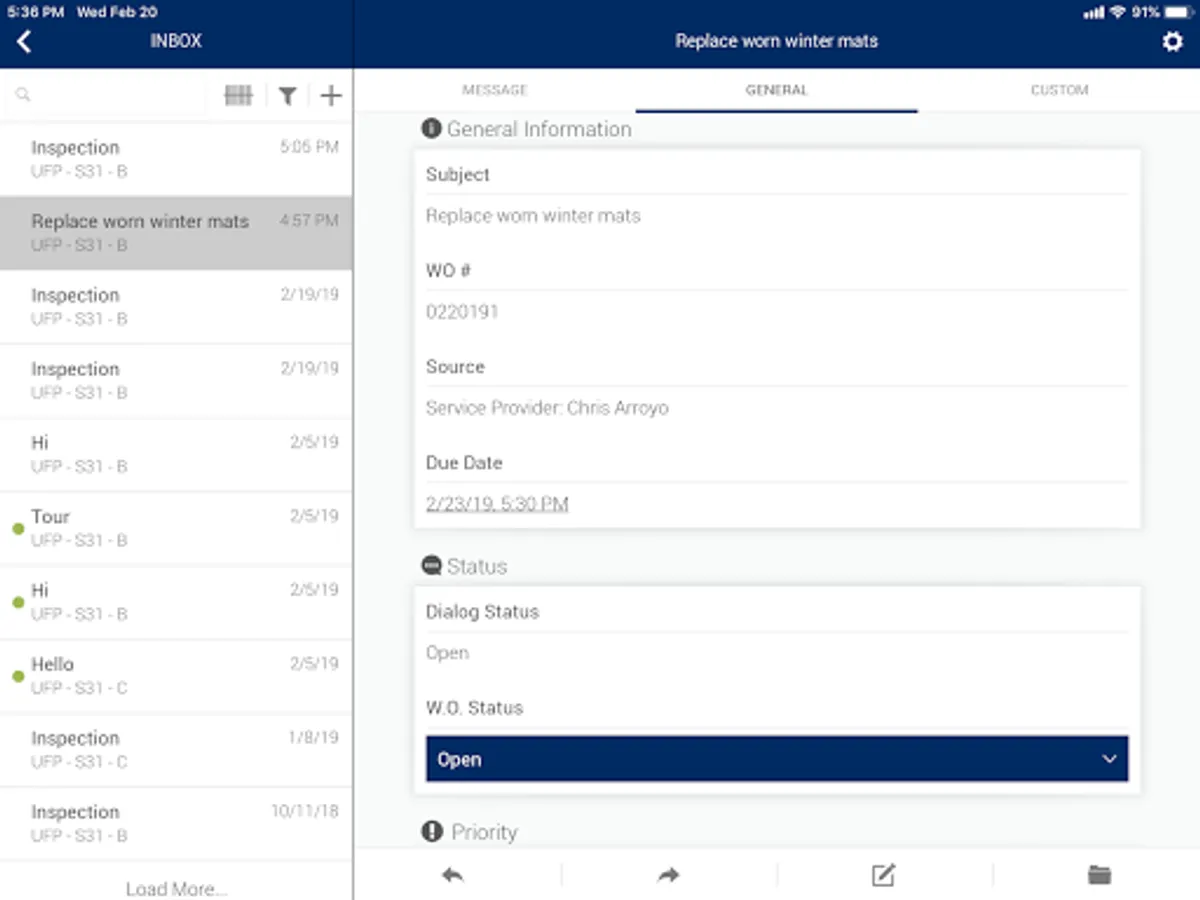
Task: Open the inbox filter funnel
Action: (x=288, y=96)
